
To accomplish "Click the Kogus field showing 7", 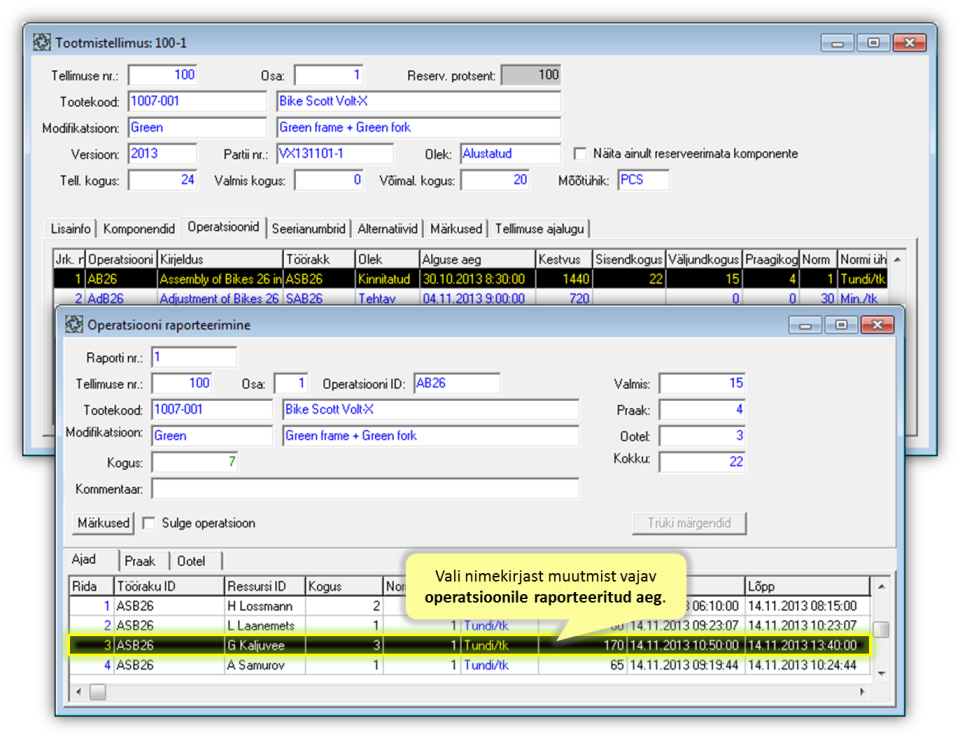I will (194, 462).
